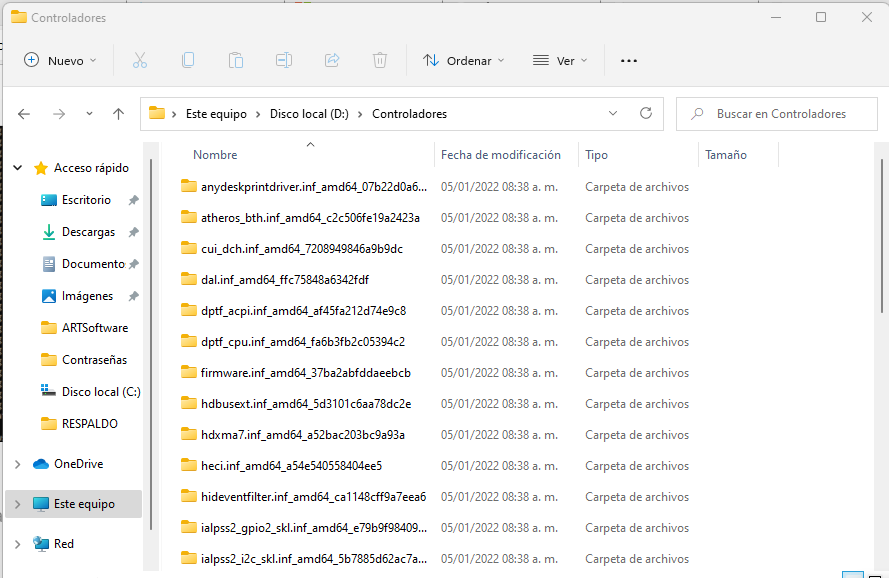
Task: Go up one folder level arrow
Action: (x=118, y=114)
